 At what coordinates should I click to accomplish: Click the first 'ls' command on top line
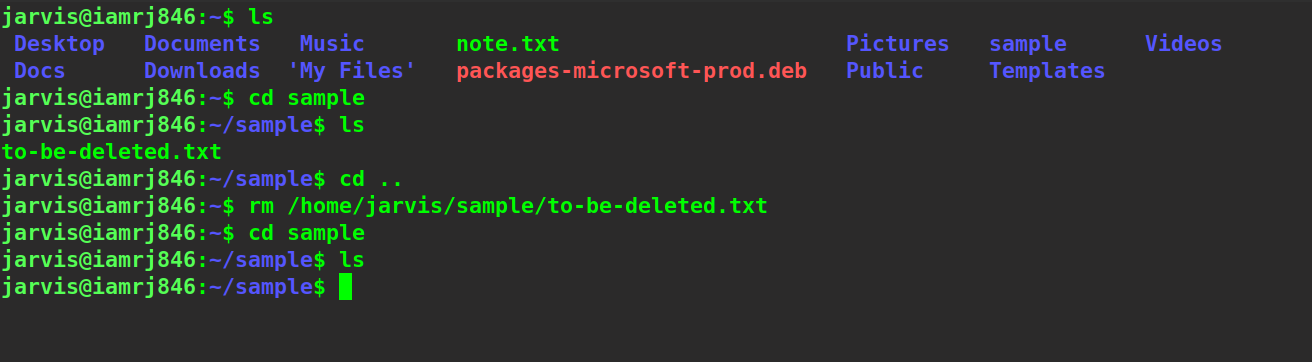(x=261, y=17)
